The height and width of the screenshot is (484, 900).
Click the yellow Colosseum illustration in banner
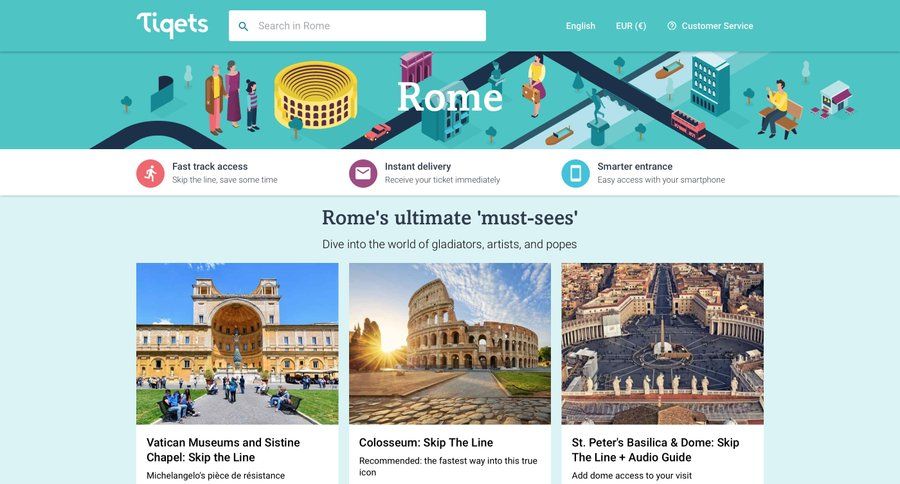pos(316,95)
